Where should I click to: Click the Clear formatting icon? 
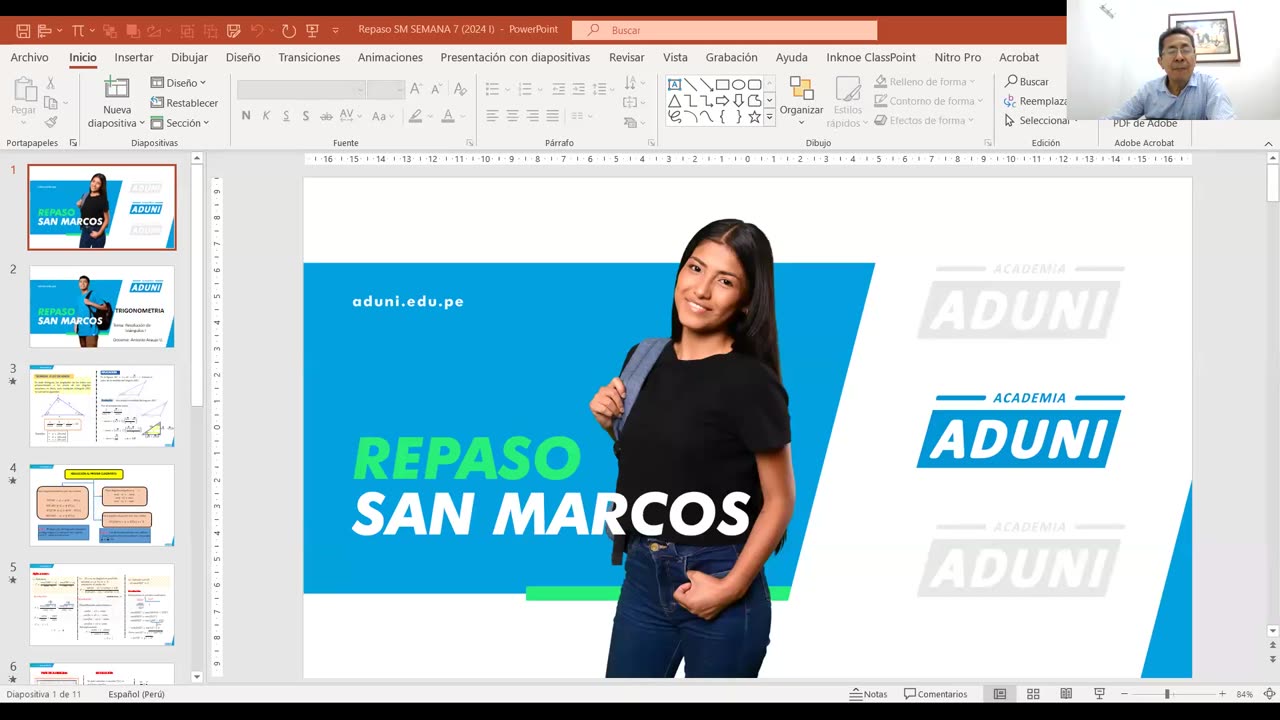click(460, 89)
